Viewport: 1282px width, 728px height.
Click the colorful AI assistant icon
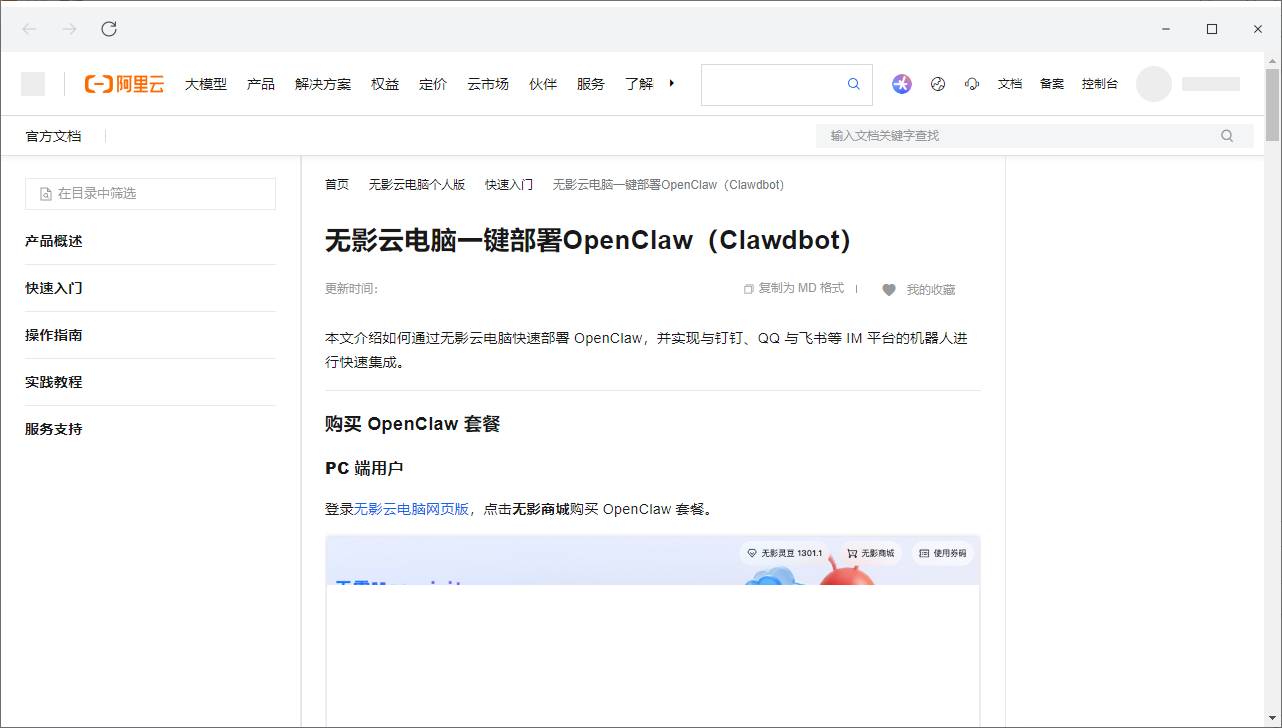tap(902, 84)
